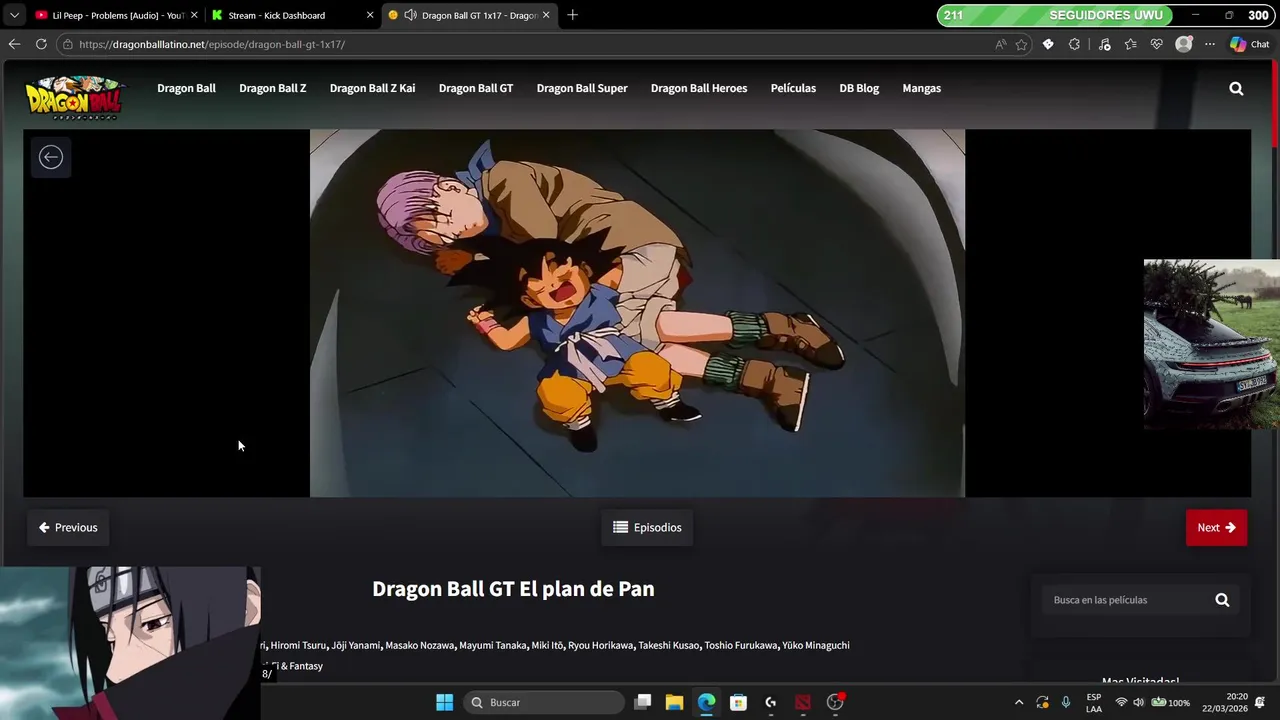The width and height of the screenshot is (1280, 720).
Task: Click the Yūko Minaguchi cast link
Action: pyautogui.click(x=816, y=645)
